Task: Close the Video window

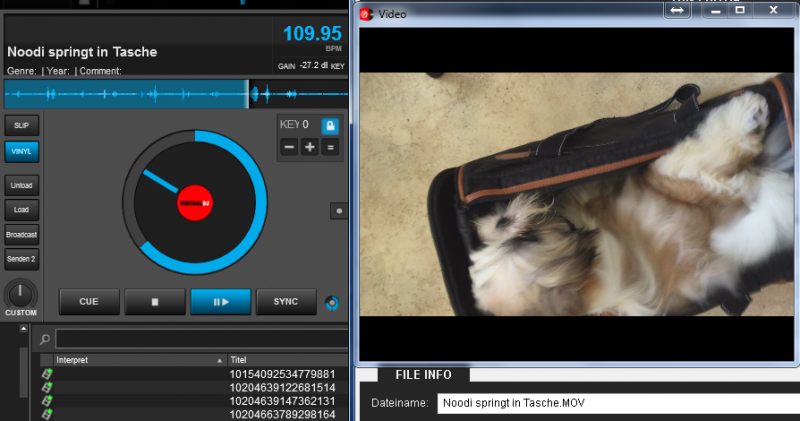Action: tap(773, 10)
